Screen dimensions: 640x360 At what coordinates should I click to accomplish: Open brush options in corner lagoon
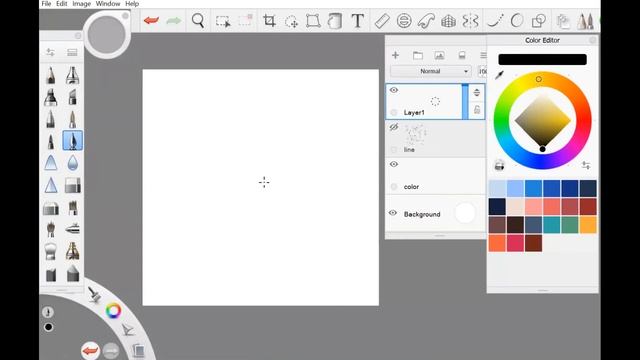95,295
